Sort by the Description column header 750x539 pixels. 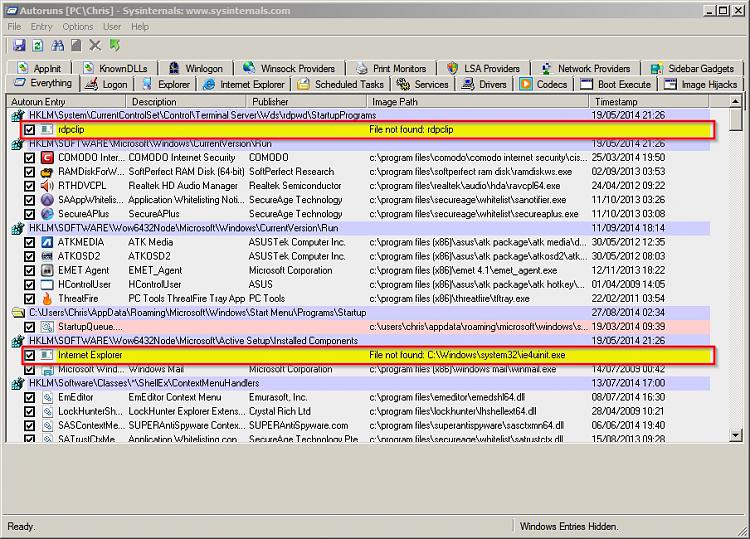186,101
